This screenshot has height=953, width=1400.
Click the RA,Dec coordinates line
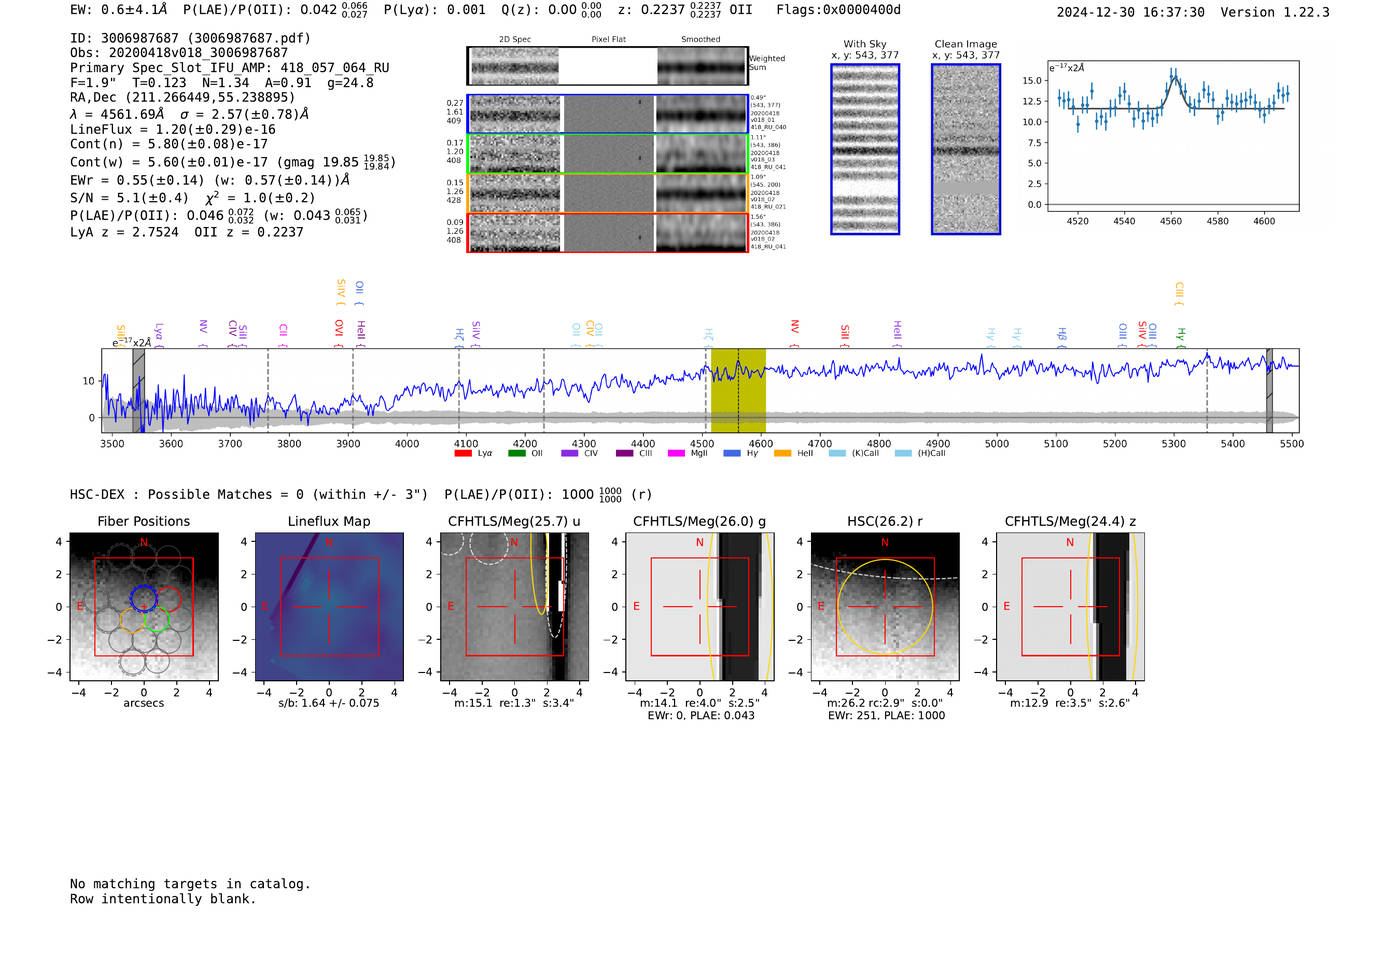pos(183,97)
